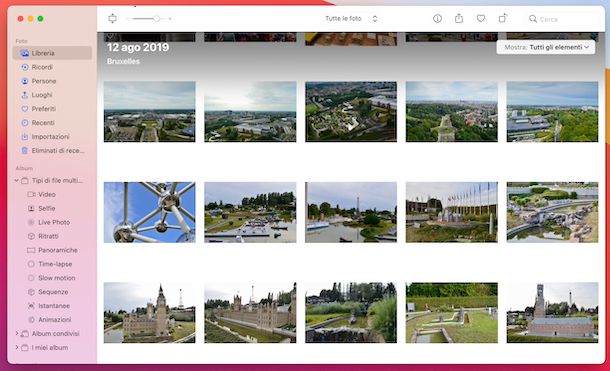The image size is (610, 371).
Task: Click the Rotate icon in the toolbar
Action: point(503,18)
